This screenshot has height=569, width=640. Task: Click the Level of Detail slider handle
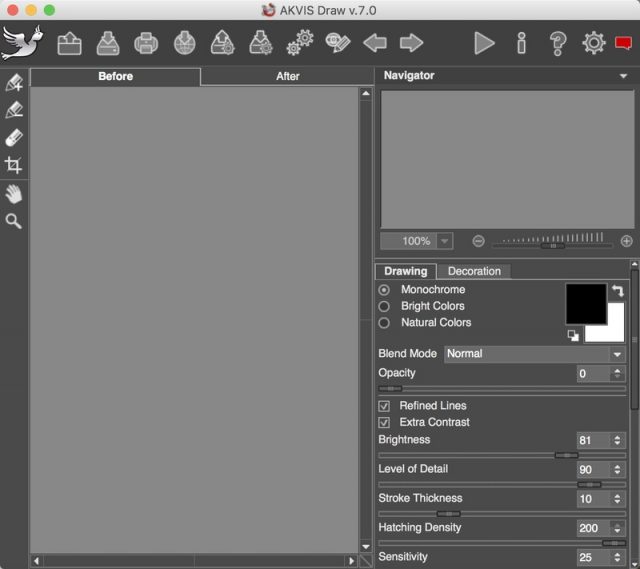589,485
